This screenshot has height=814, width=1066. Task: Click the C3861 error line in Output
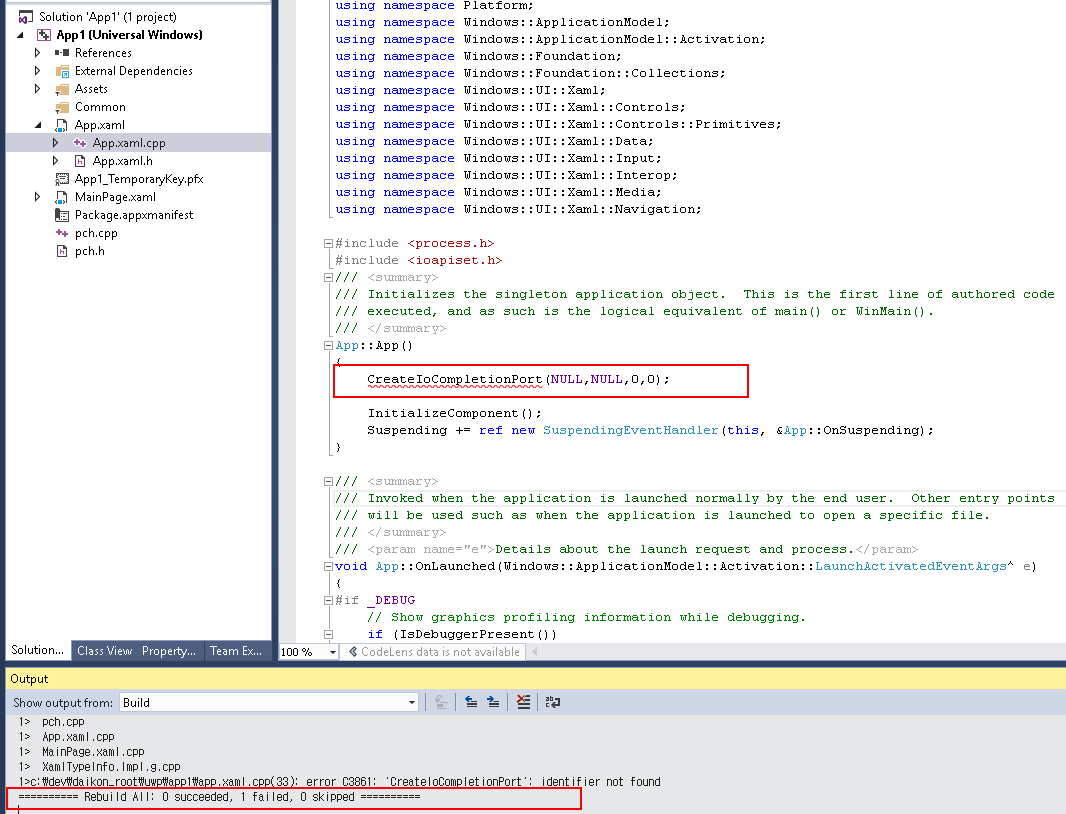[x=340, y=782]
